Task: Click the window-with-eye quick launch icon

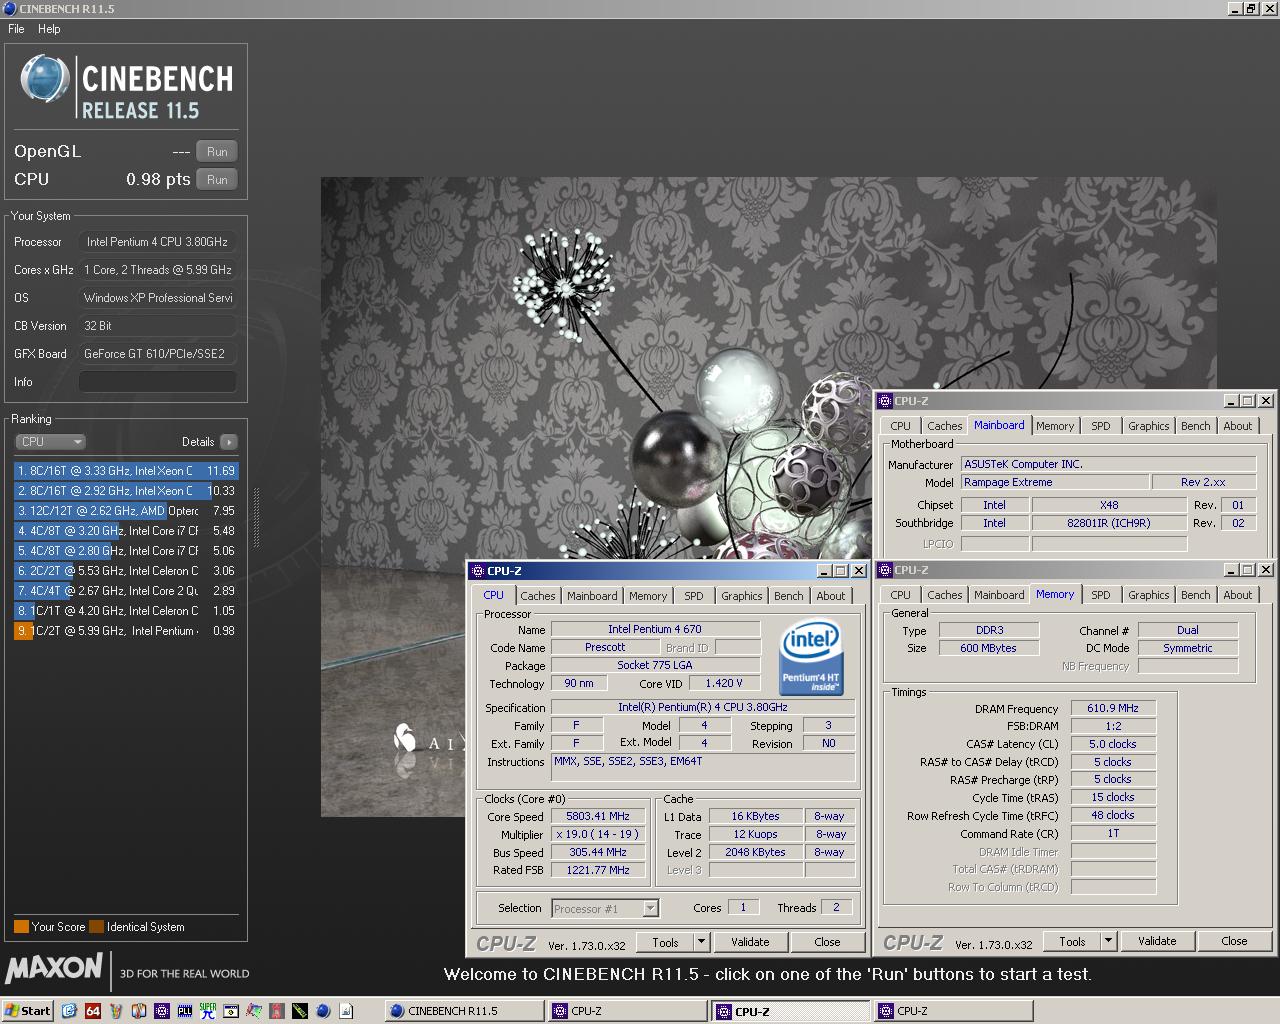Action: click(x=231, y=1011)
